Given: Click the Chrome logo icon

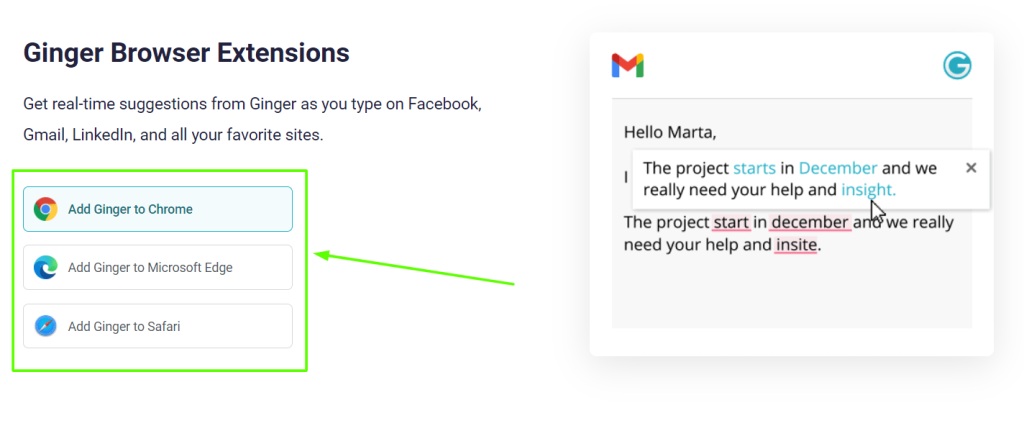Looking at the screenshot, I should (45, 209).
